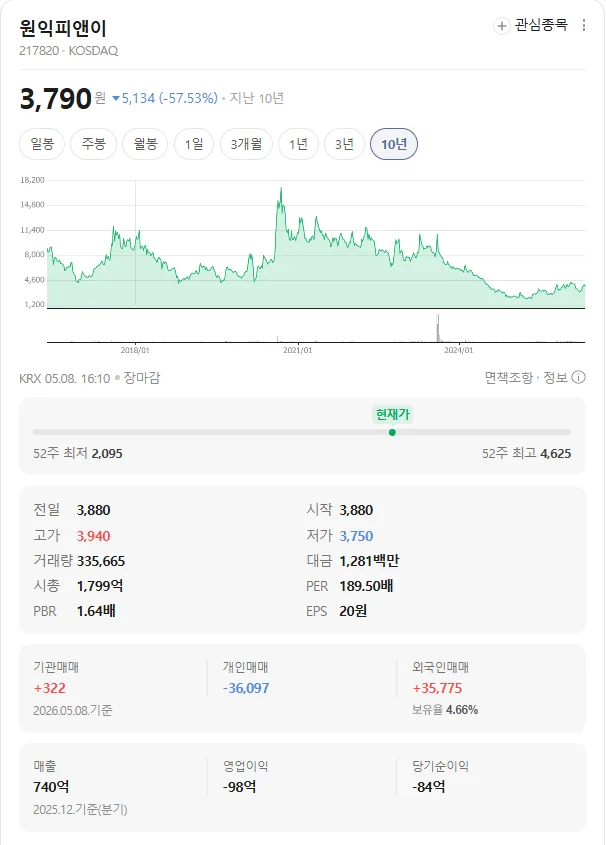606x845 pixels.
Task: Select the 3년 chart range
Action: point(344,144)
